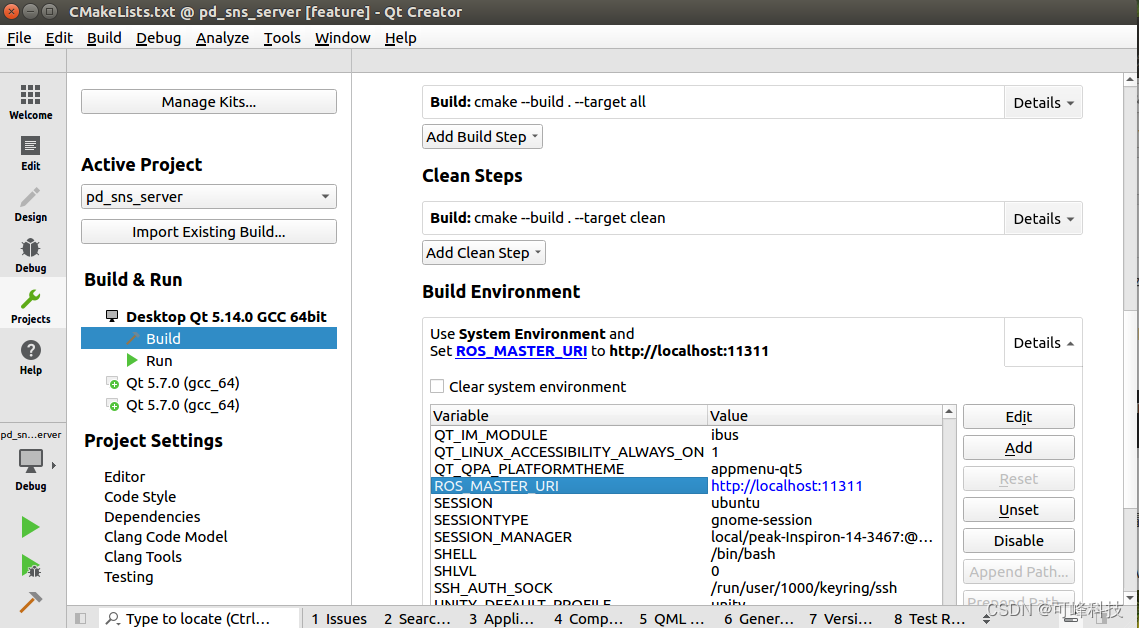Open Testing project settings

(x=129, y=577)
